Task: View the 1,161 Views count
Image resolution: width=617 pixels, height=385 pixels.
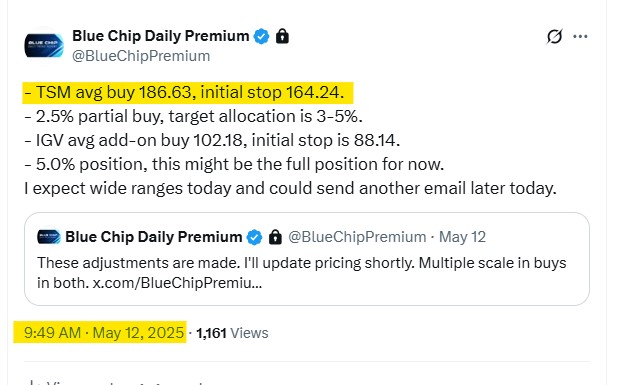Action: [x=232, y=333]
